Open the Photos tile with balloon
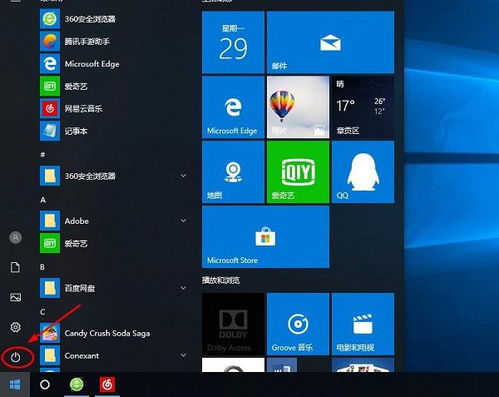The width and height of the screenshot is (499, 397). tap(298, 107)
